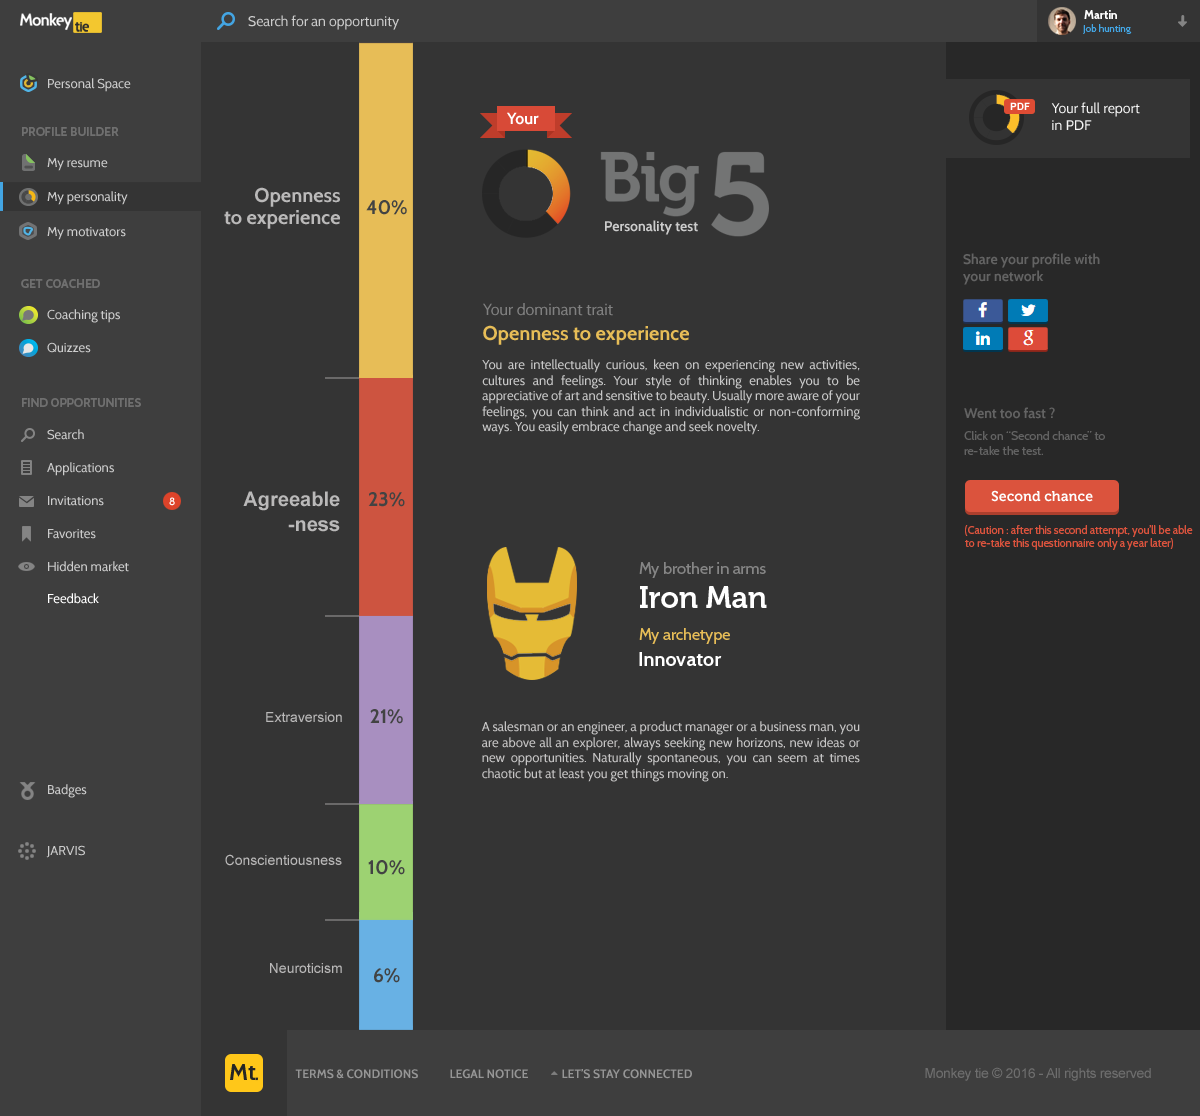Click the LinkedIn share icon
The image size is (1200, 1116).
pyautogui.click(x=982, y=339)
